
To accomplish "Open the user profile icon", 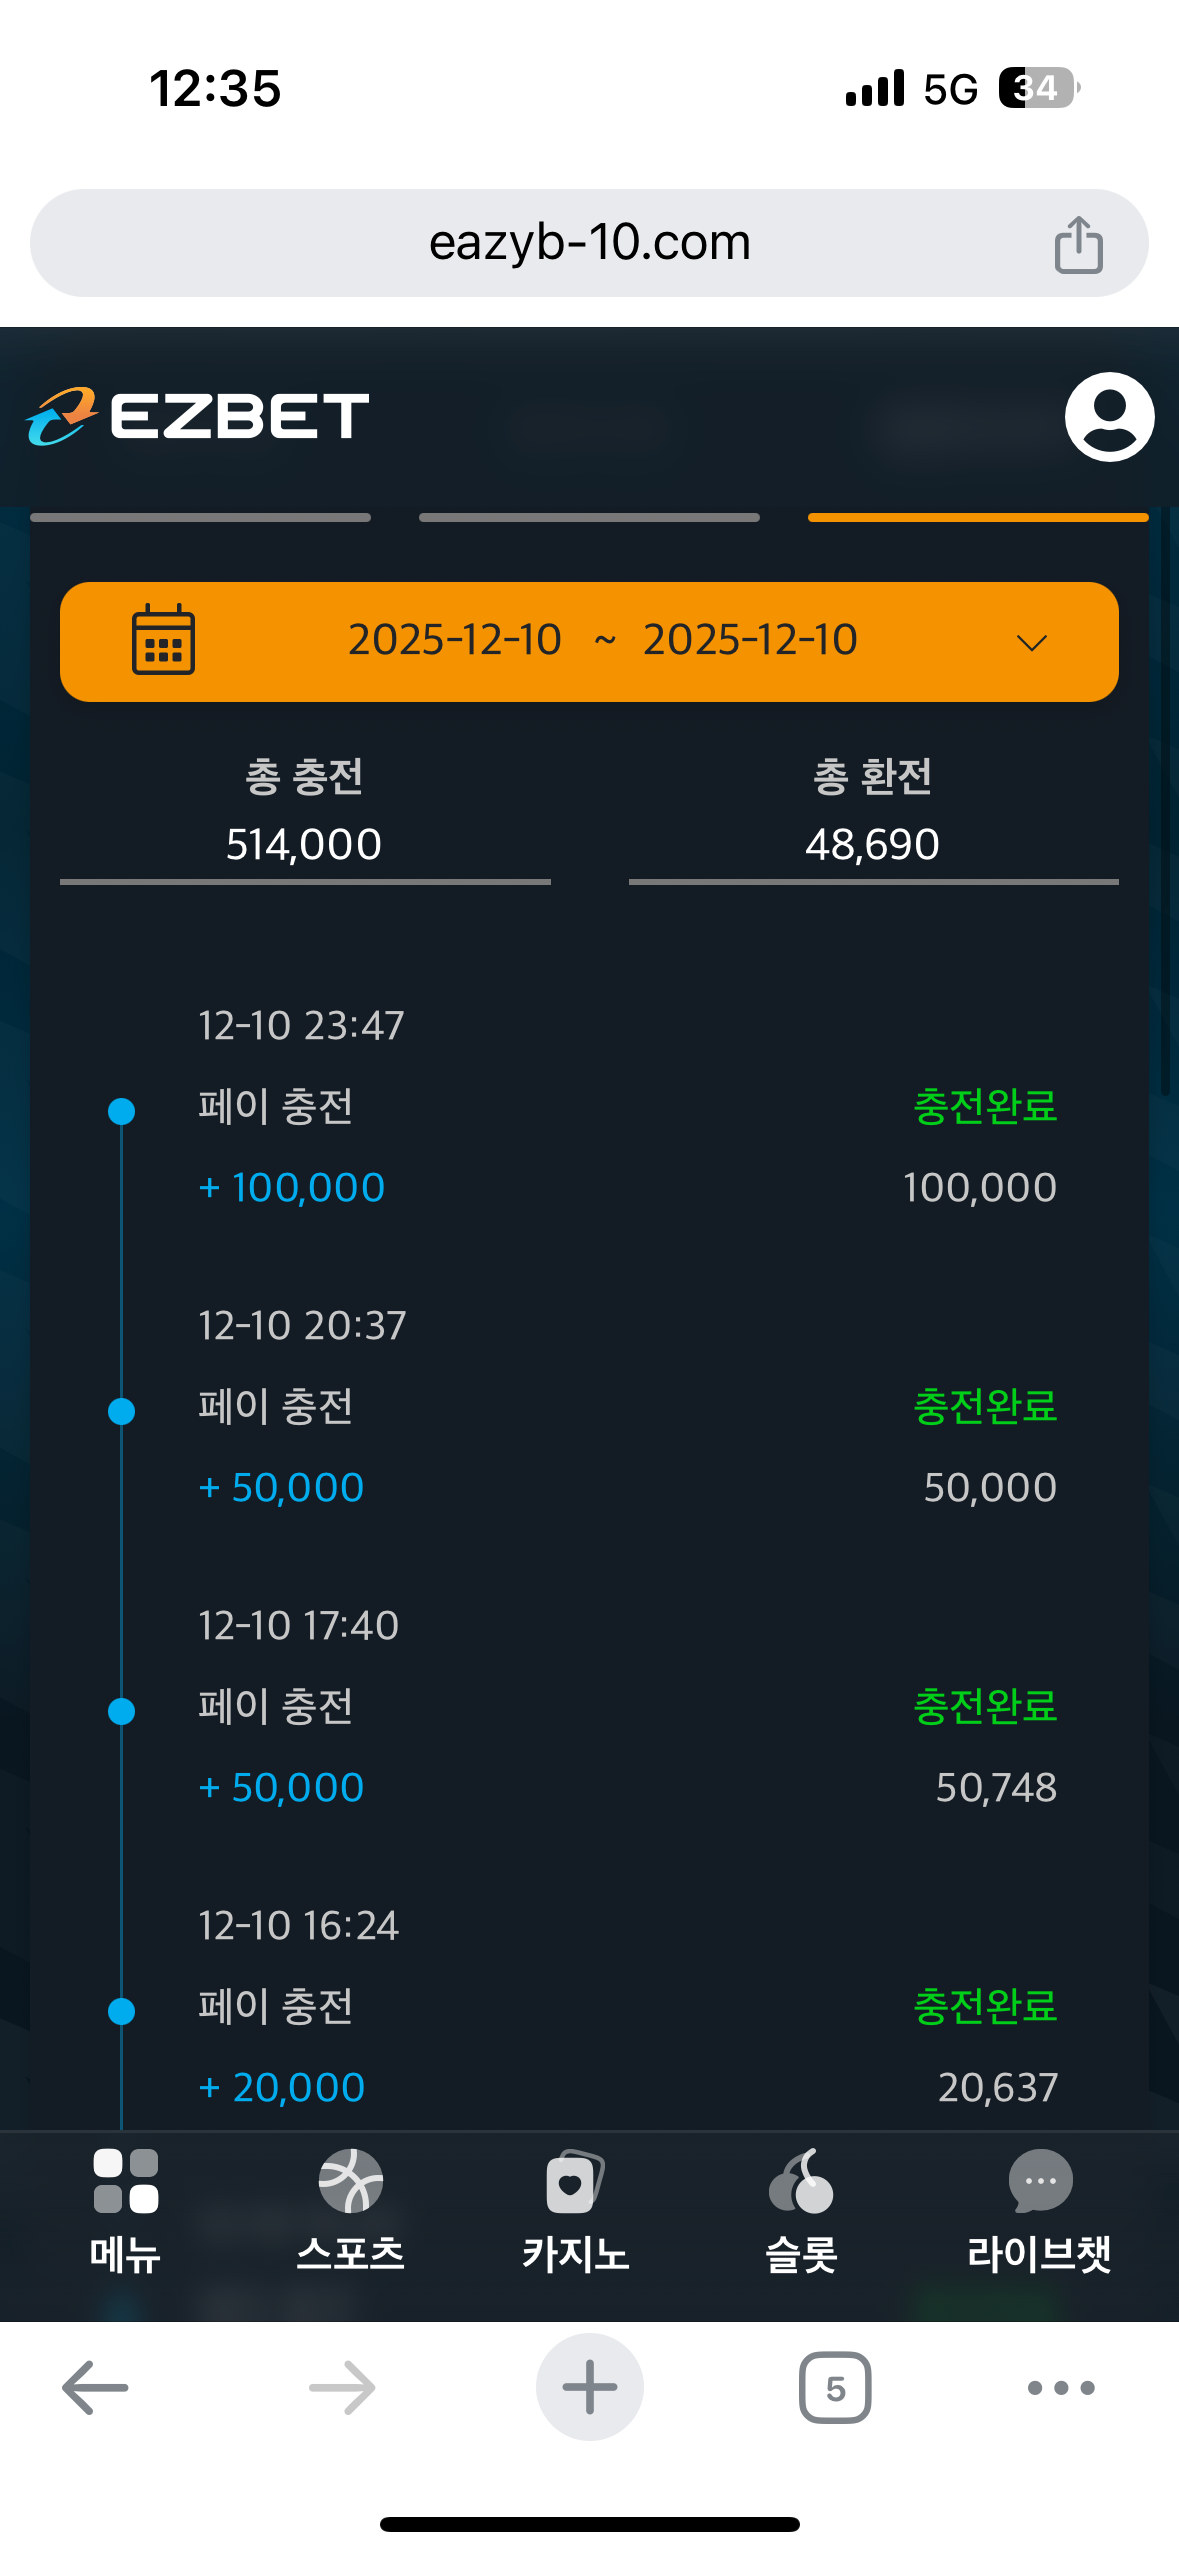I will (1109, 417).
